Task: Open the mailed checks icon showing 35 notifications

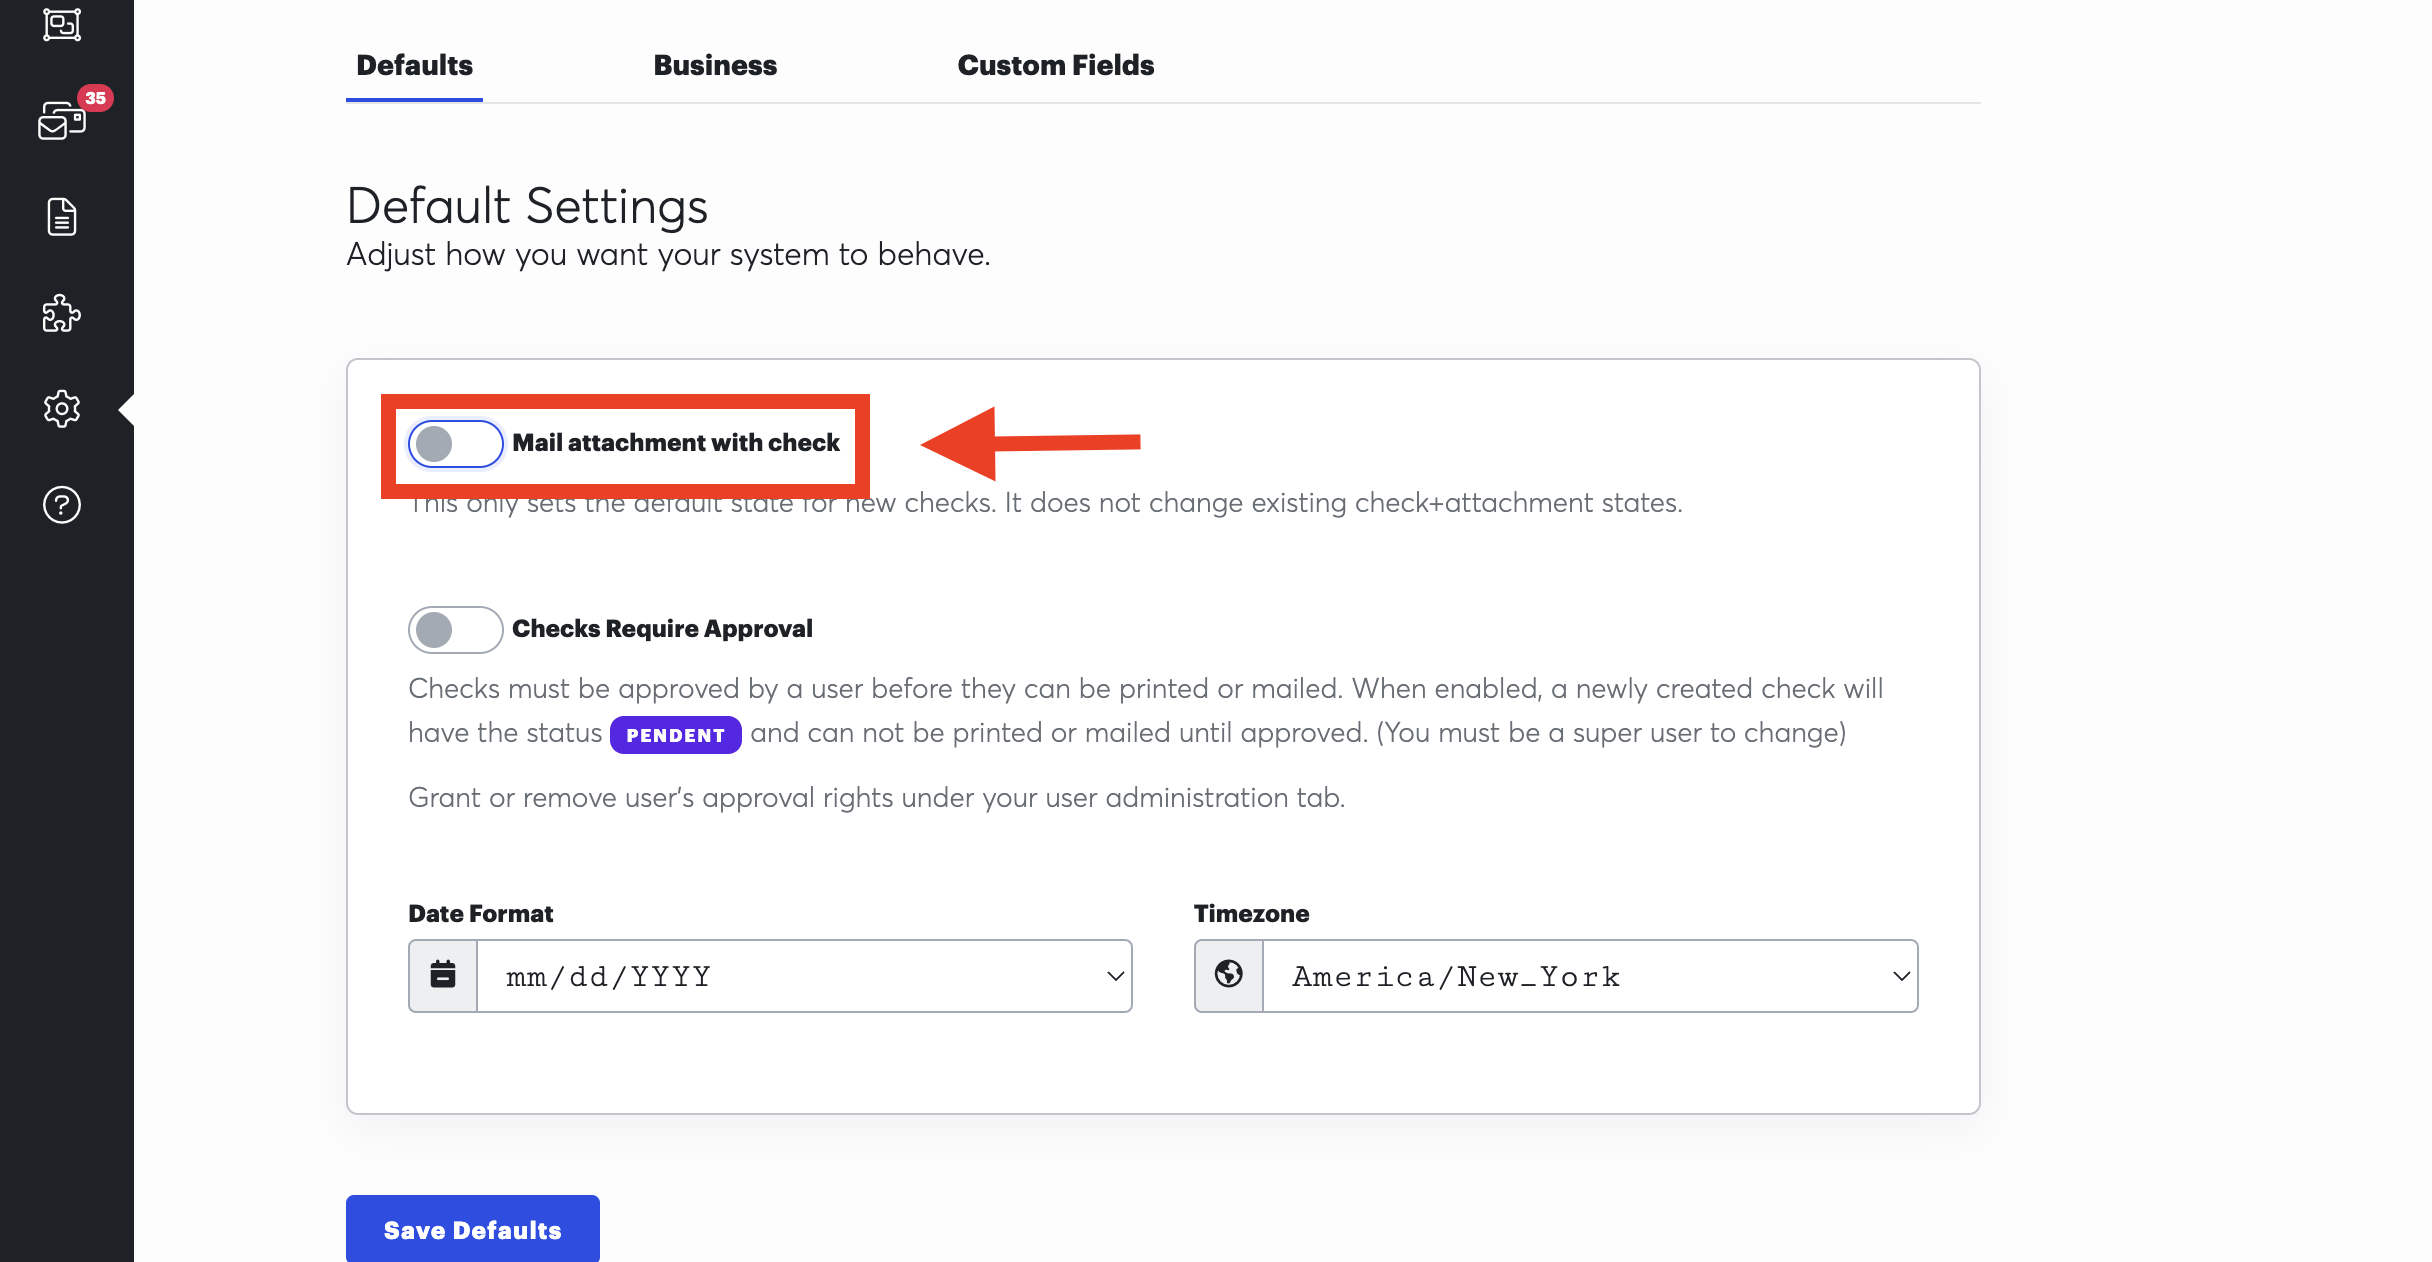Action: [61, 122]
